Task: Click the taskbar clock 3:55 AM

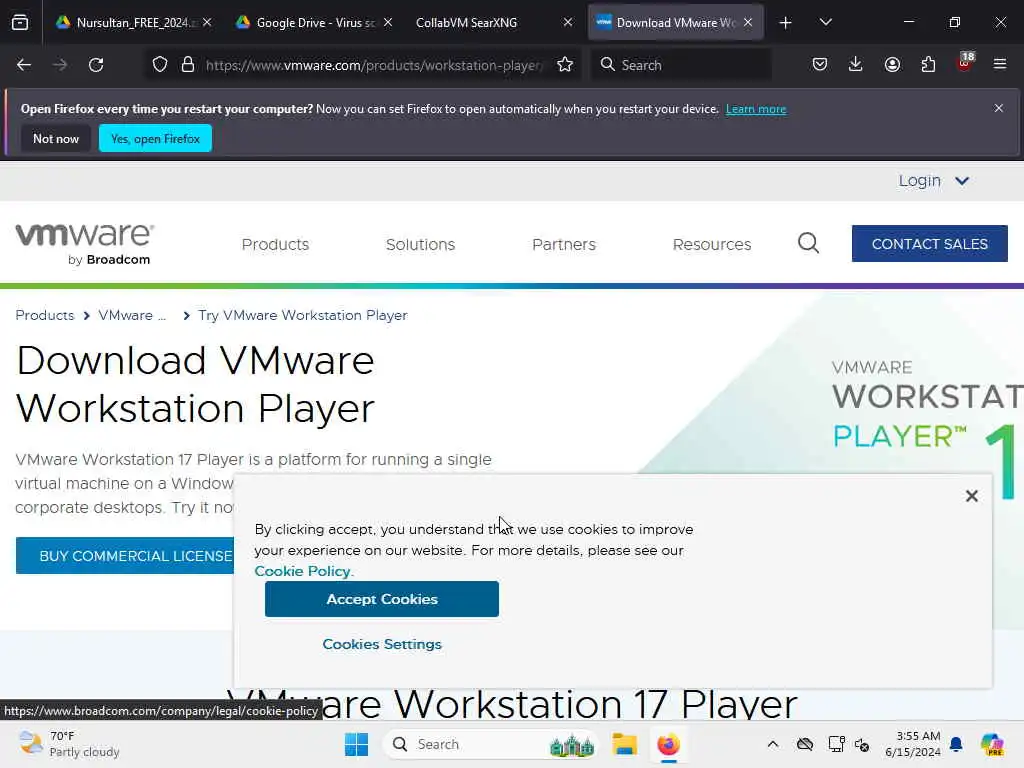Action: coord(912,744)
